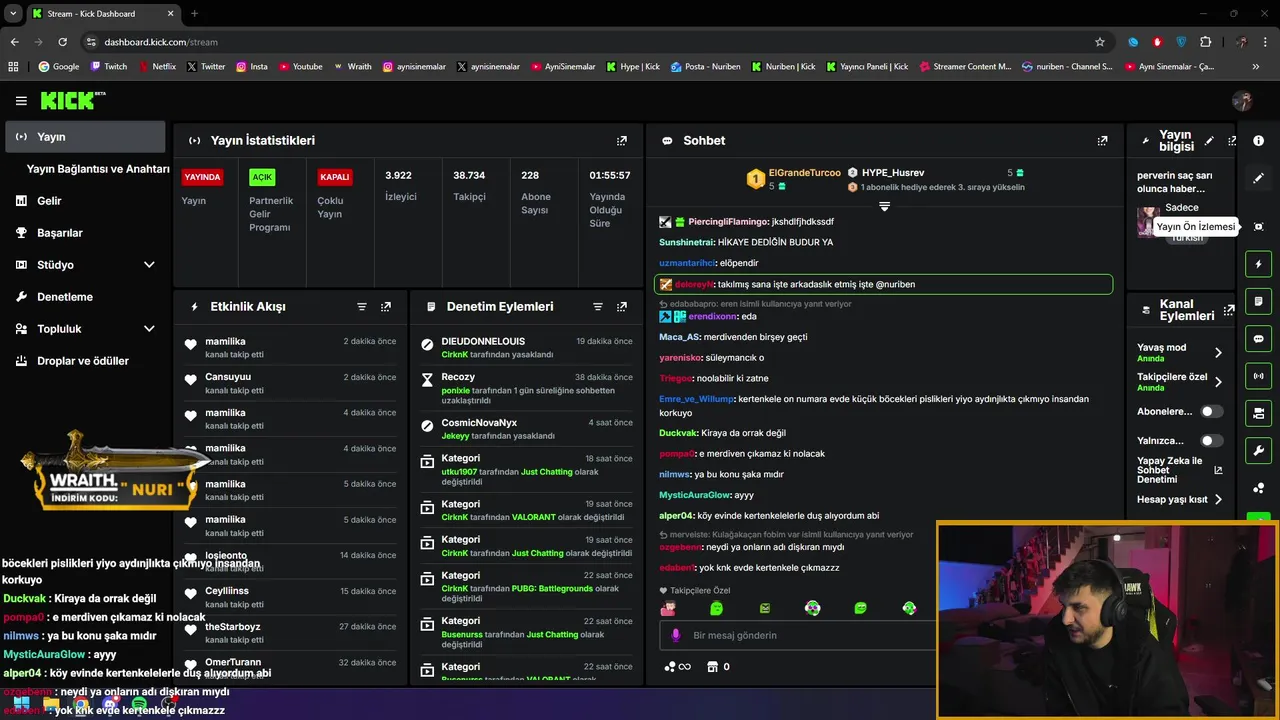Screen dimensions: 1280x720
Task: Toggle the wrench widget icon in toolbar
Action: (1258, 450)
